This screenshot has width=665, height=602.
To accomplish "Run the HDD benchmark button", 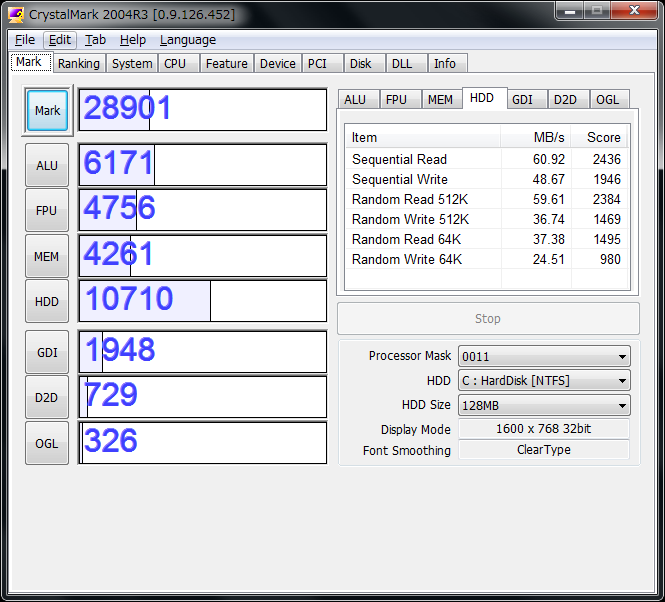I will tap(47, 301).
